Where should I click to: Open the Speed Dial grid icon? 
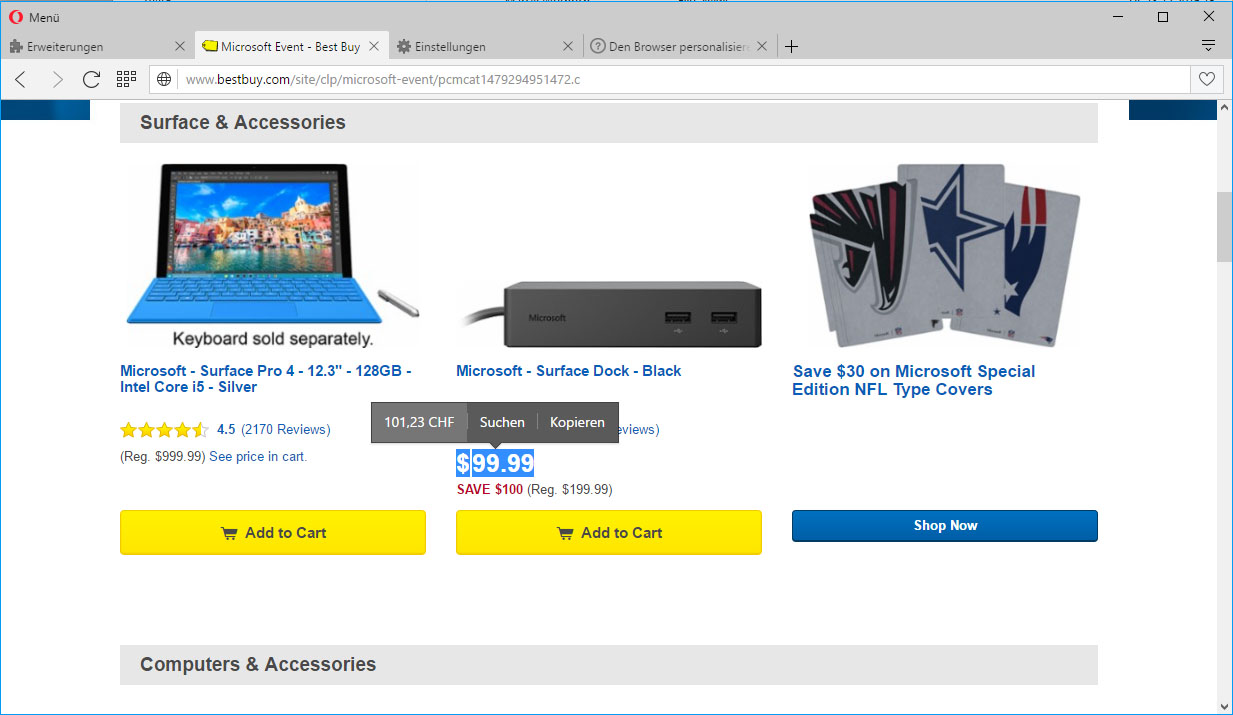click(x=126, y=79)
